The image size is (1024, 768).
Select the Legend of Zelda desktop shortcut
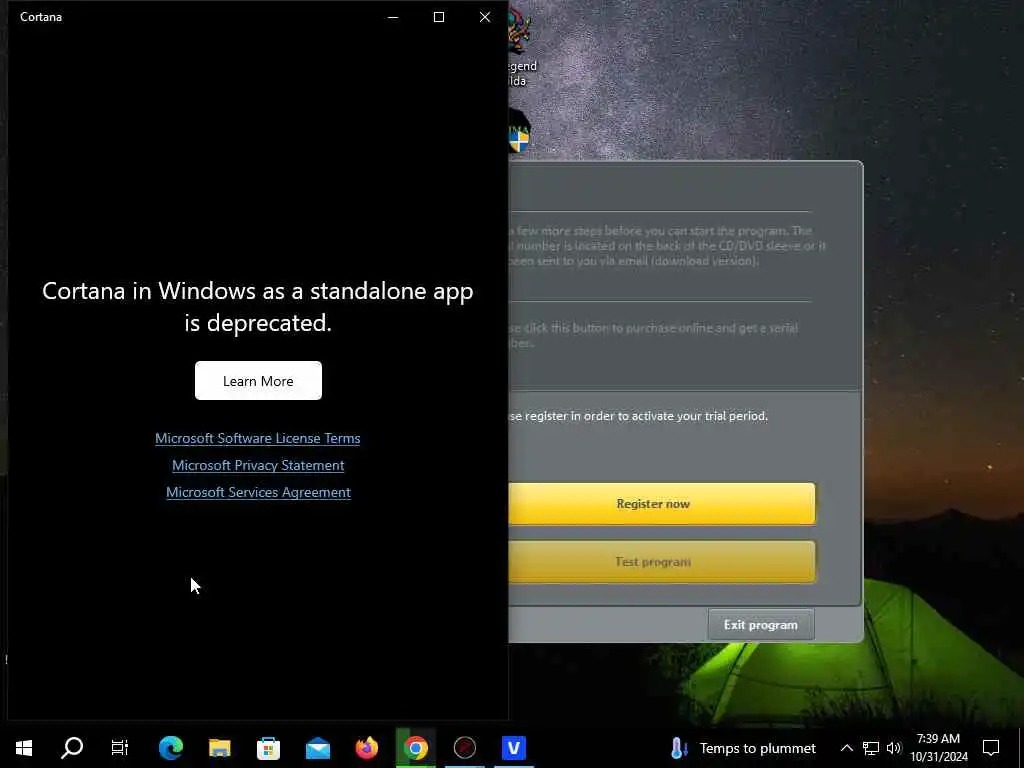click(520, 46)
